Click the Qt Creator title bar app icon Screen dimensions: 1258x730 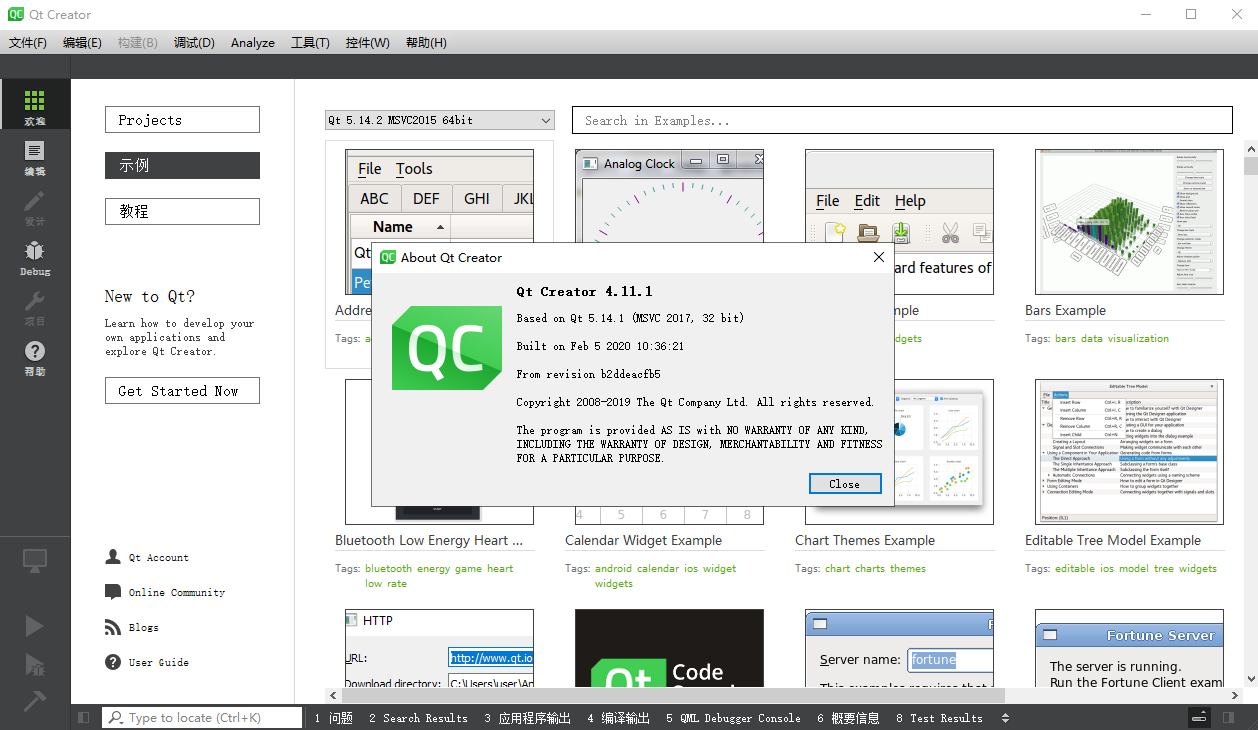[x=15, y=14]
